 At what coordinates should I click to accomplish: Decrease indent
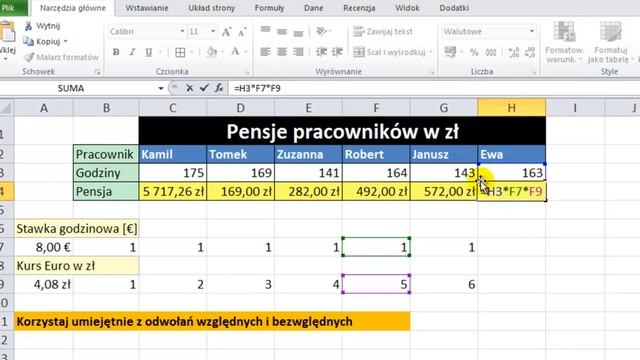(x=321, y=52)
